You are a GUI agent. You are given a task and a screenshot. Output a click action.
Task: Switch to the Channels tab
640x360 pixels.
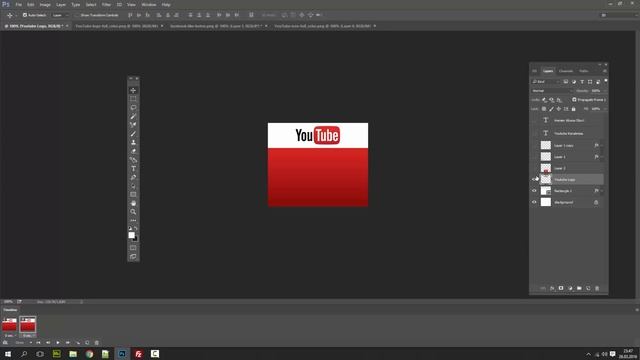(566, 71)
